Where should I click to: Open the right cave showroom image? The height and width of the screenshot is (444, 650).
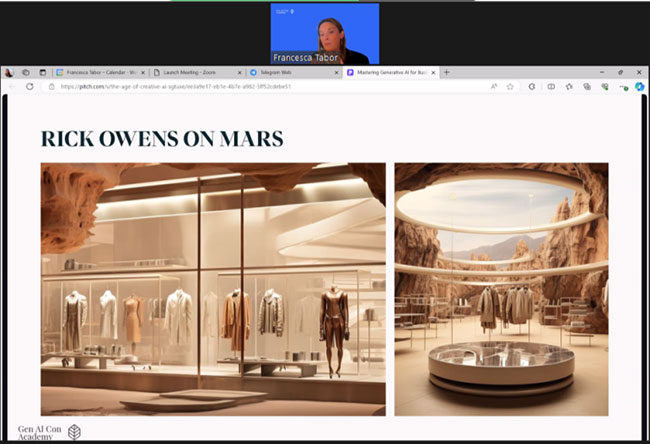tap(502, 289)
